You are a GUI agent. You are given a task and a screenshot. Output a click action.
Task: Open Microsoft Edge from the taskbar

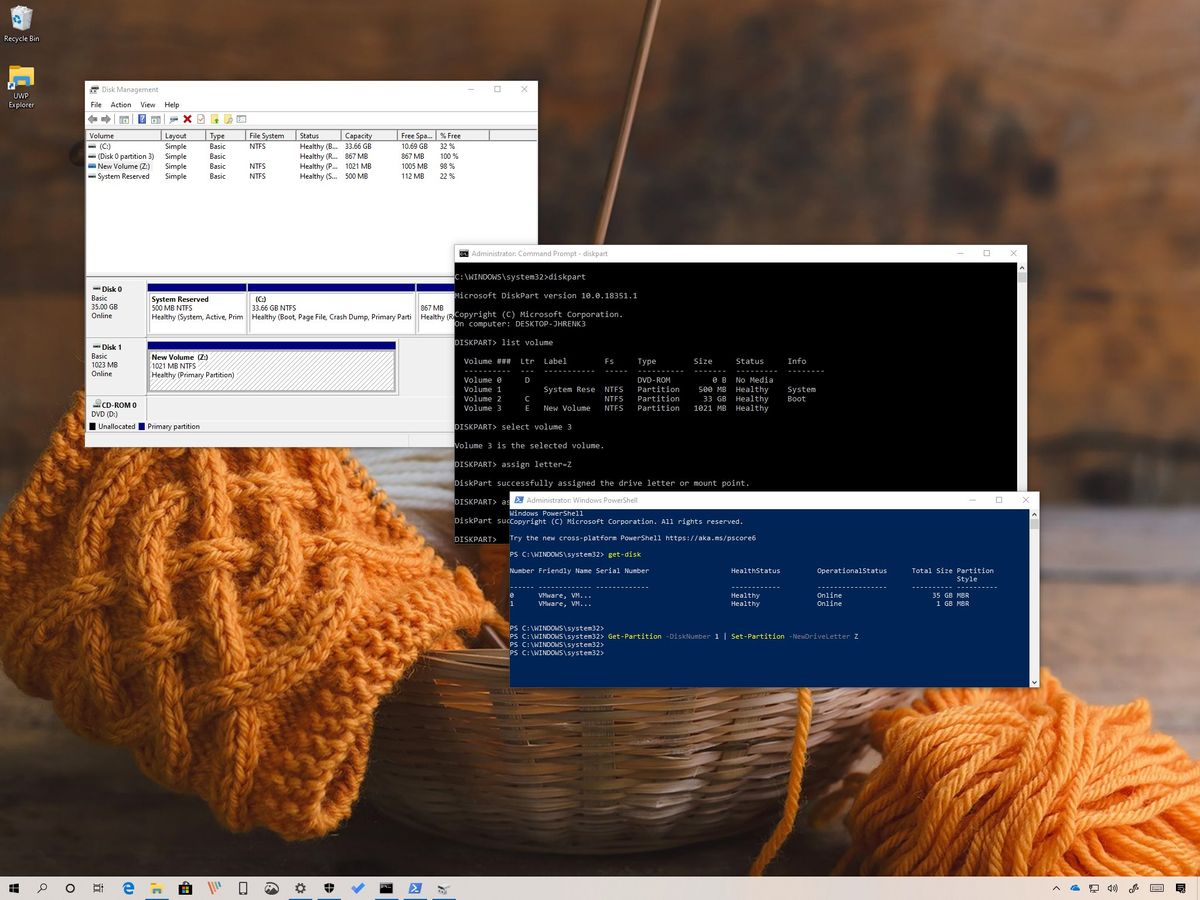126,888
